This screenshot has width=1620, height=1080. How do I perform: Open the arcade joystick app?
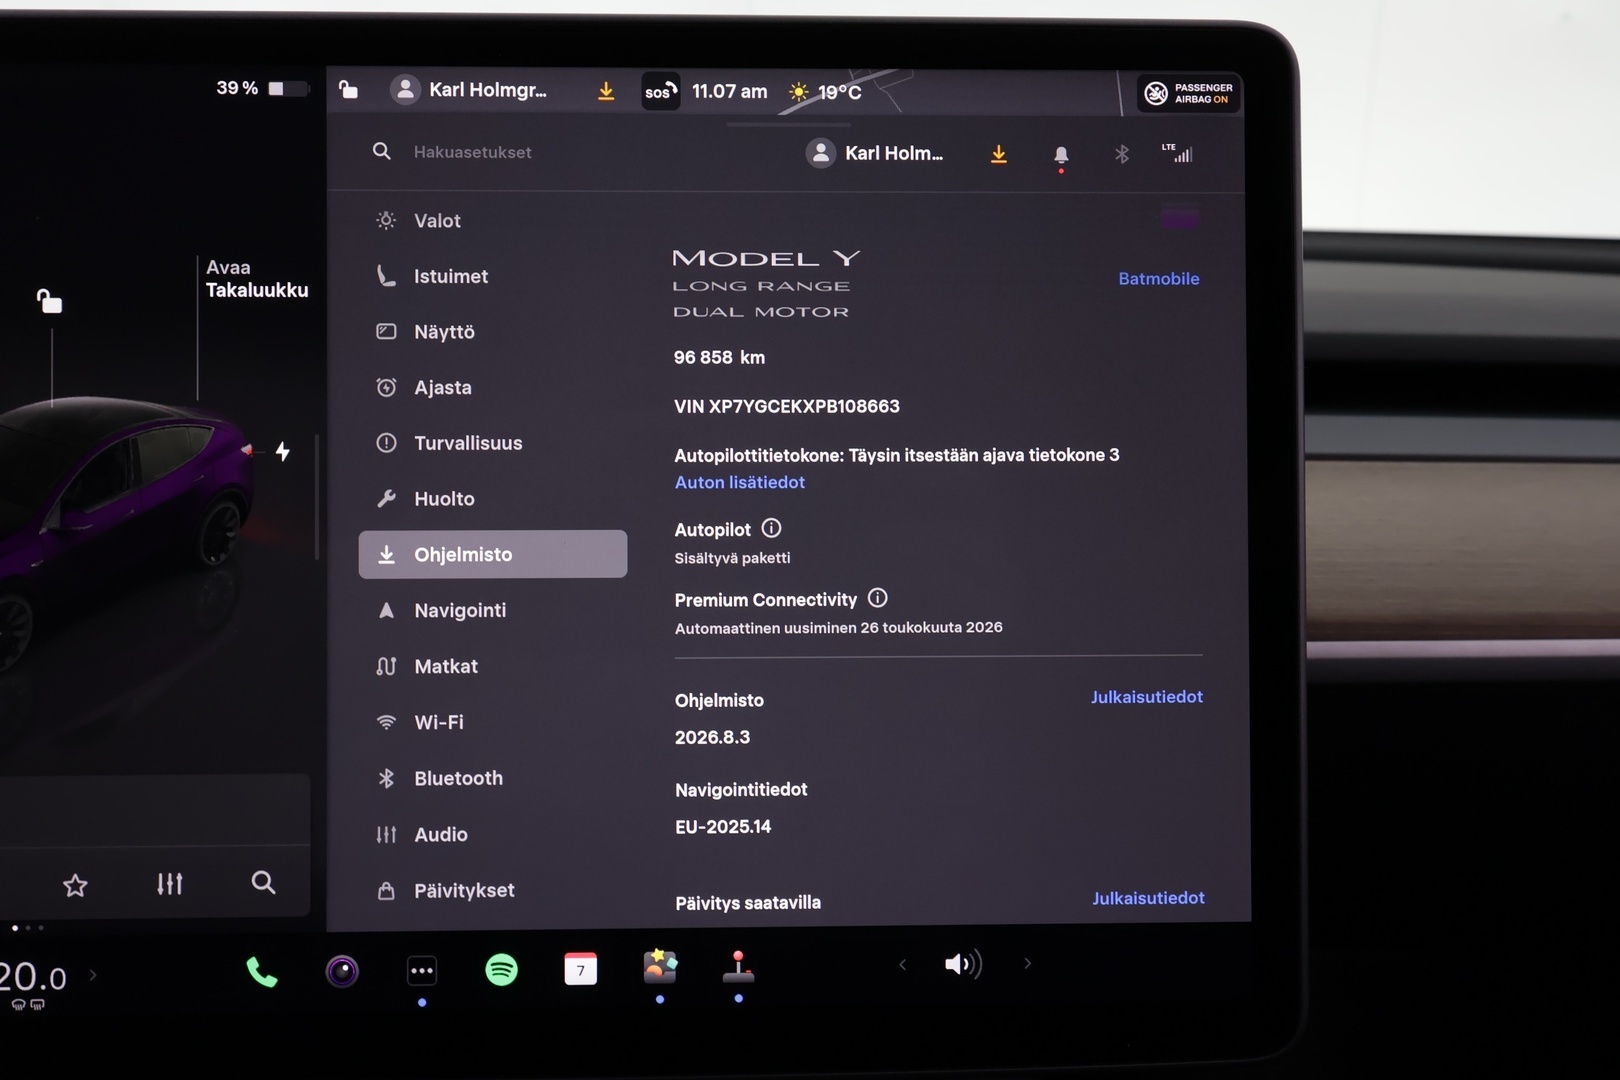pos(738,966)
